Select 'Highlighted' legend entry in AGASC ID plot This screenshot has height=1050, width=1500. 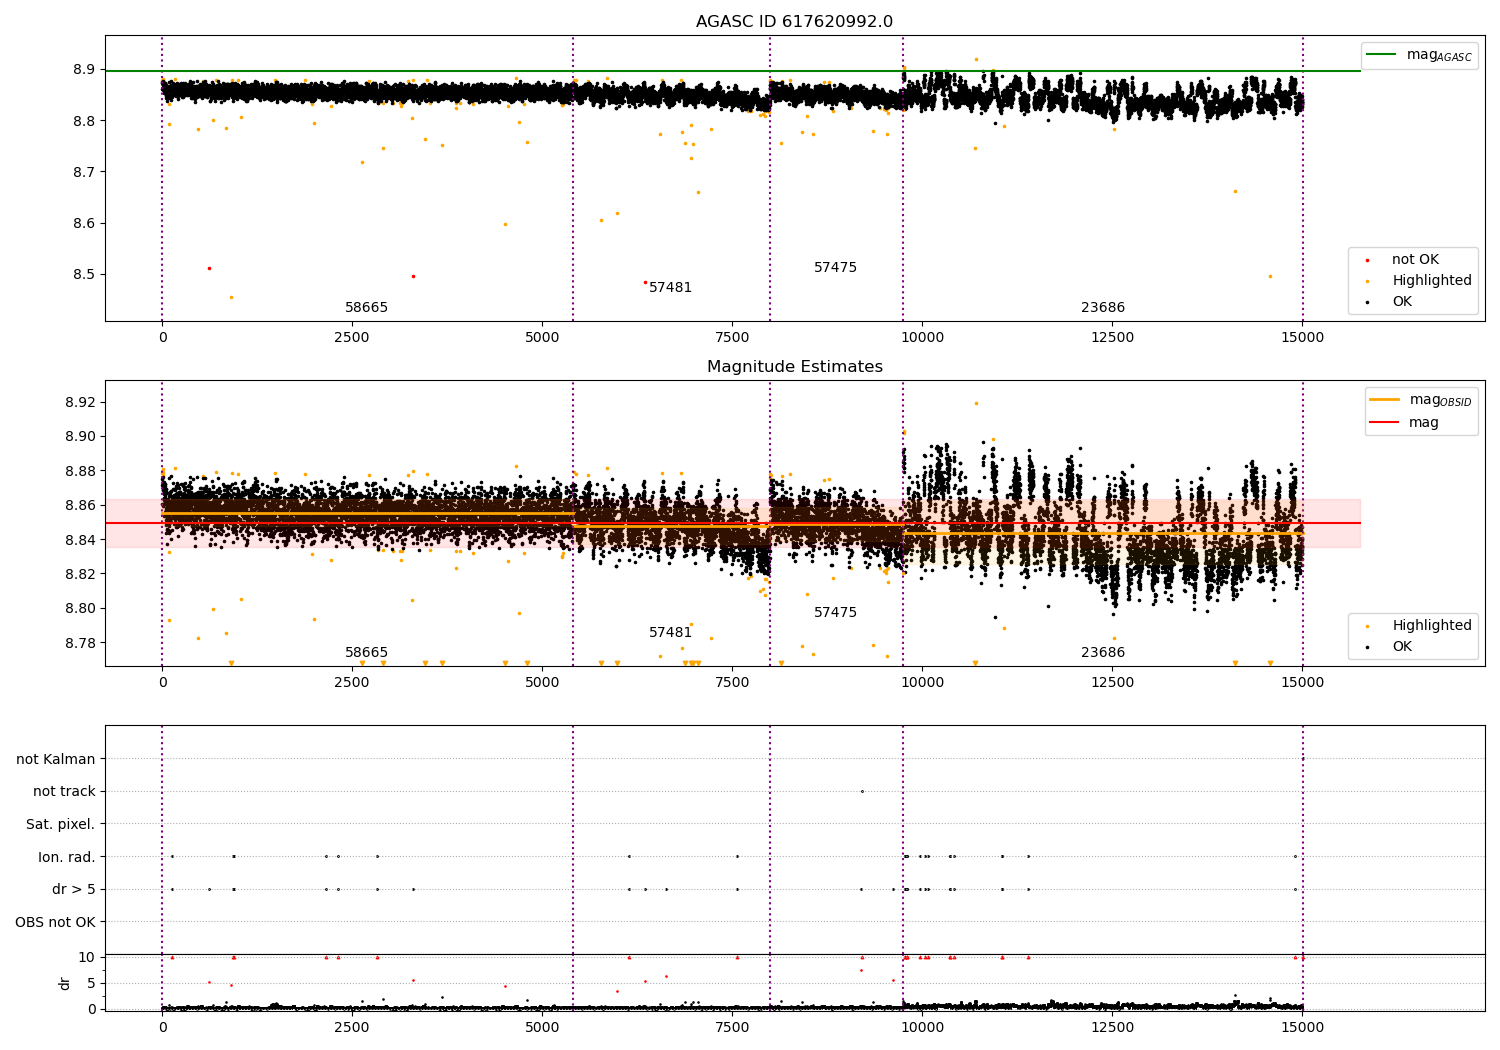[1432, 281]
